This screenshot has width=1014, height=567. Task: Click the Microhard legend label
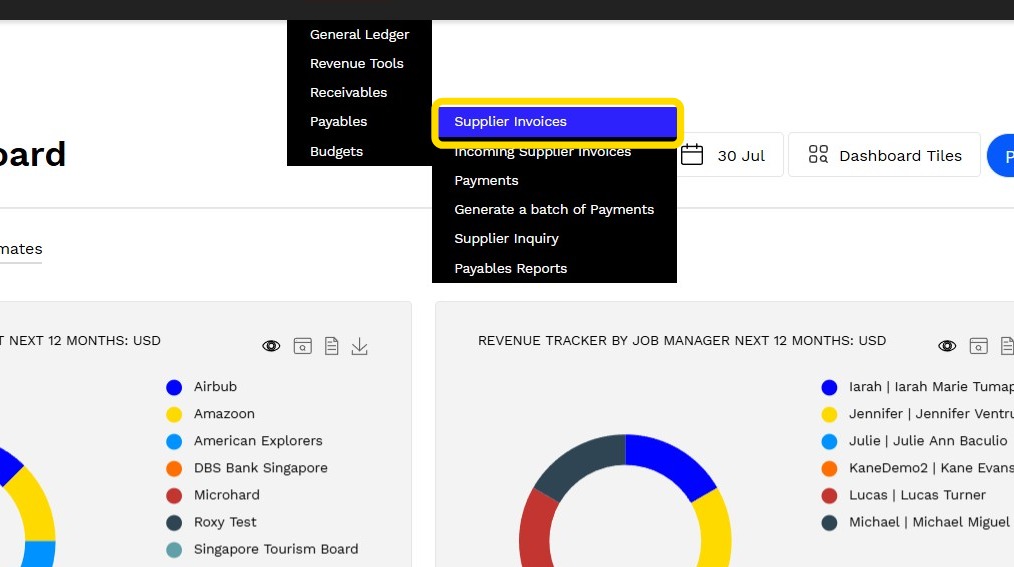226,495
